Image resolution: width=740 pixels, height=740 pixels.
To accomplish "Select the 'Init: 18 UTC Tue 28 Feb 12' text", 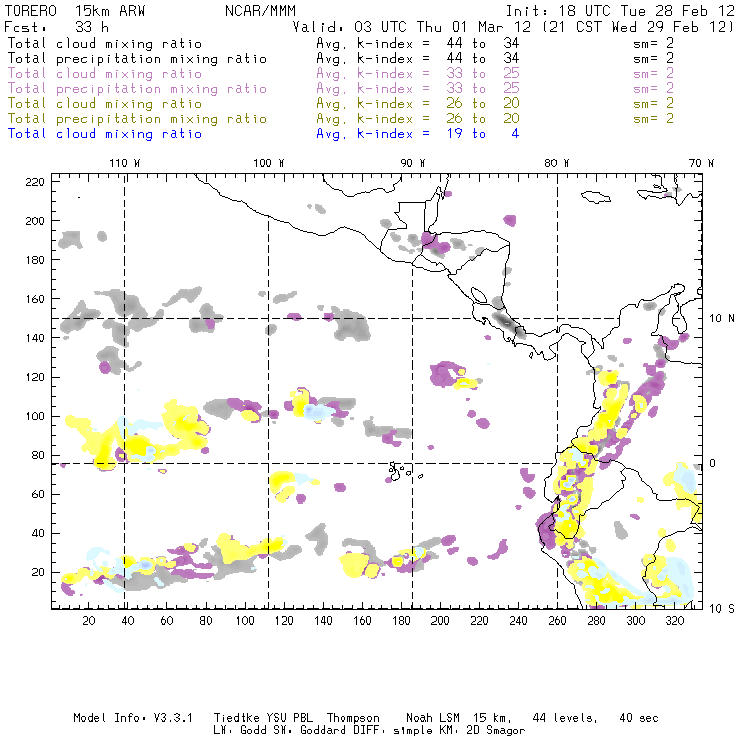I will [x=620, y=11].
